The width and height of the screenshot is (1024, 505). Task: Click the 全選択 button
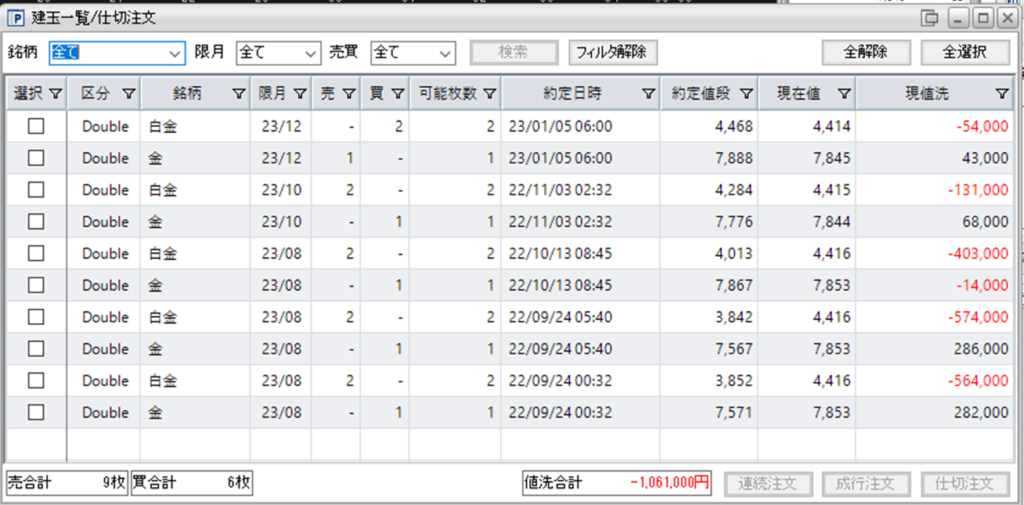click(965, 53)
